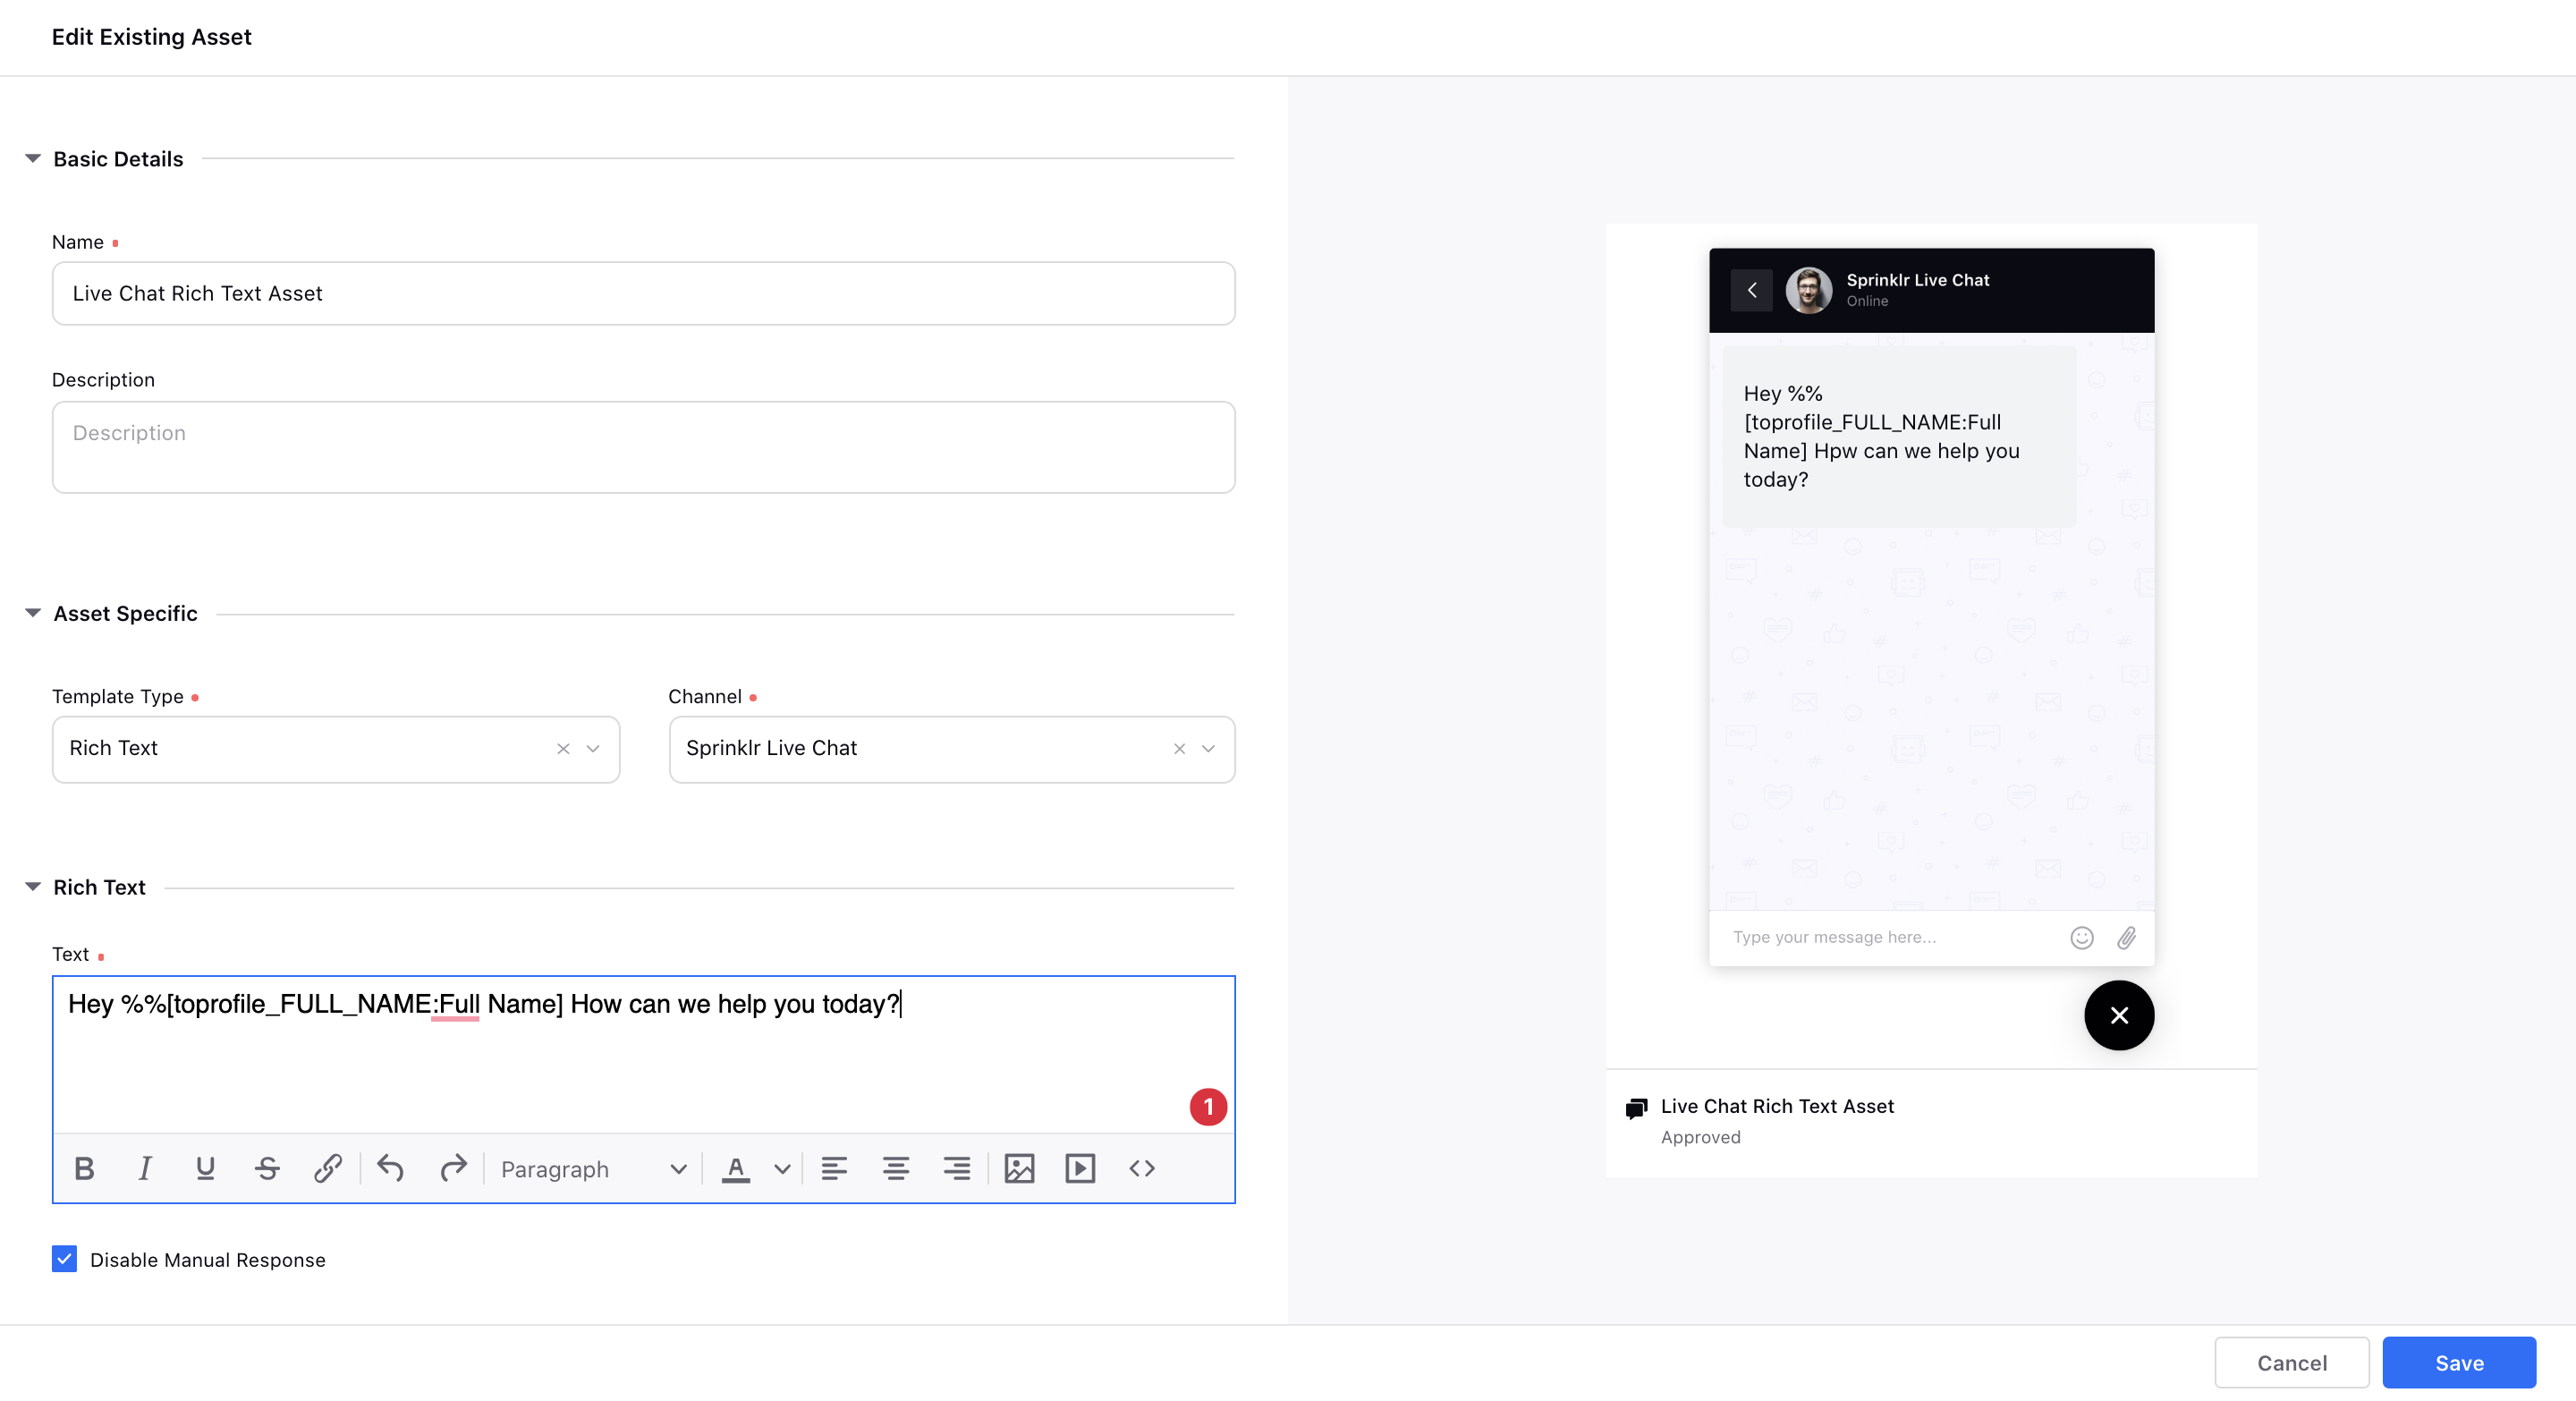The width and height of the screenshot is (2576, 1401).
Task: Collapse the Basic Details section
Action: 33,158
